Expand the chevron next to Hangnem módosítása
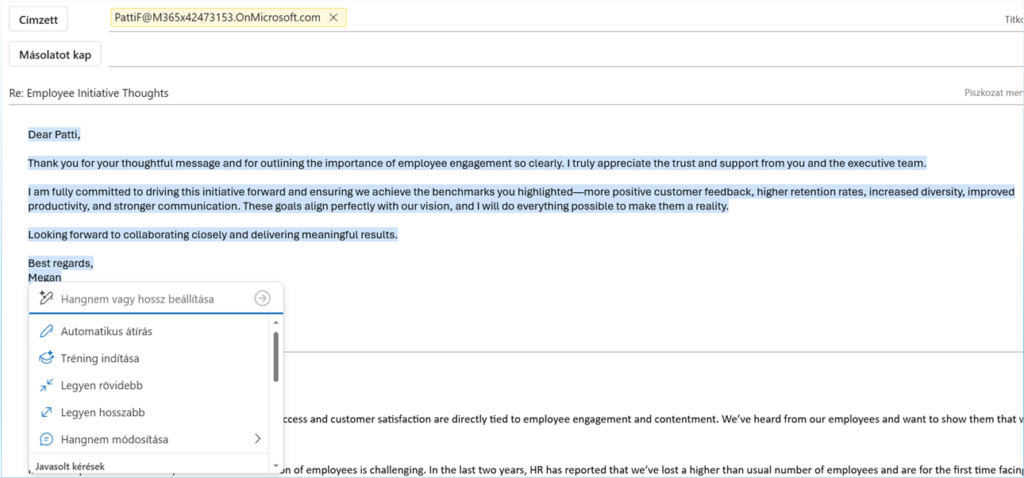Image resolution: width=1024 pixels, height=478 pixels. pos(257,439)
